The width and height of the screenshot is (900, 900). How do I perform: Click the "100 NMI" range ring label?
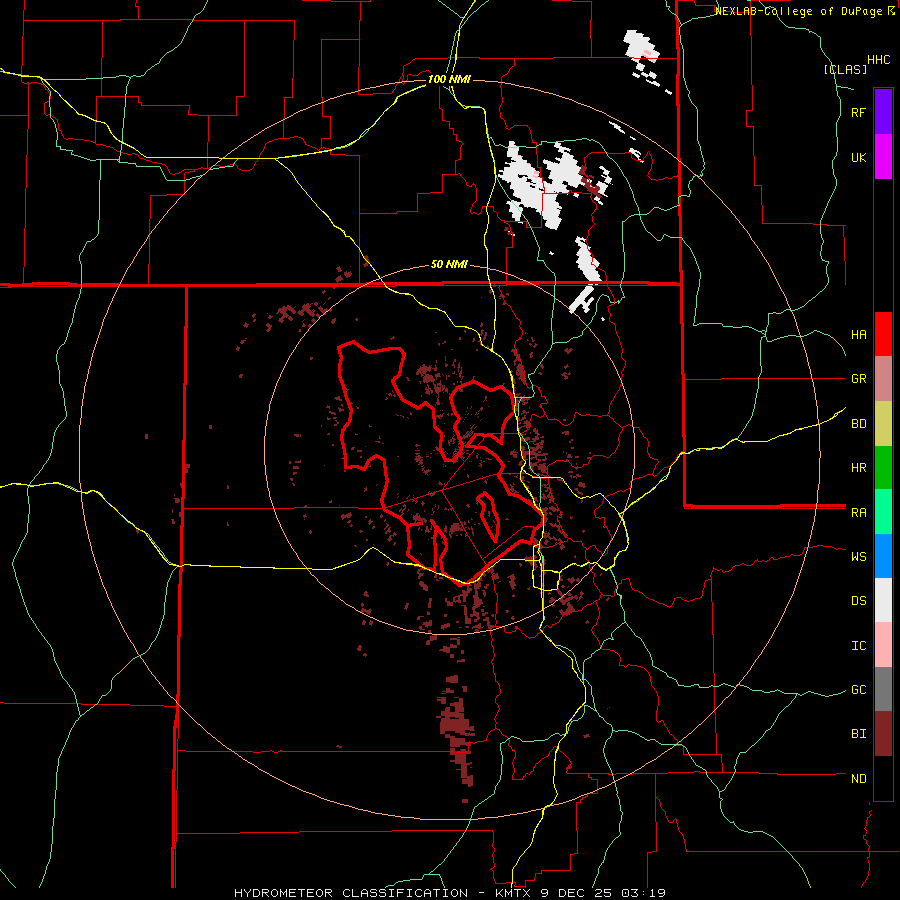[449, 79]
